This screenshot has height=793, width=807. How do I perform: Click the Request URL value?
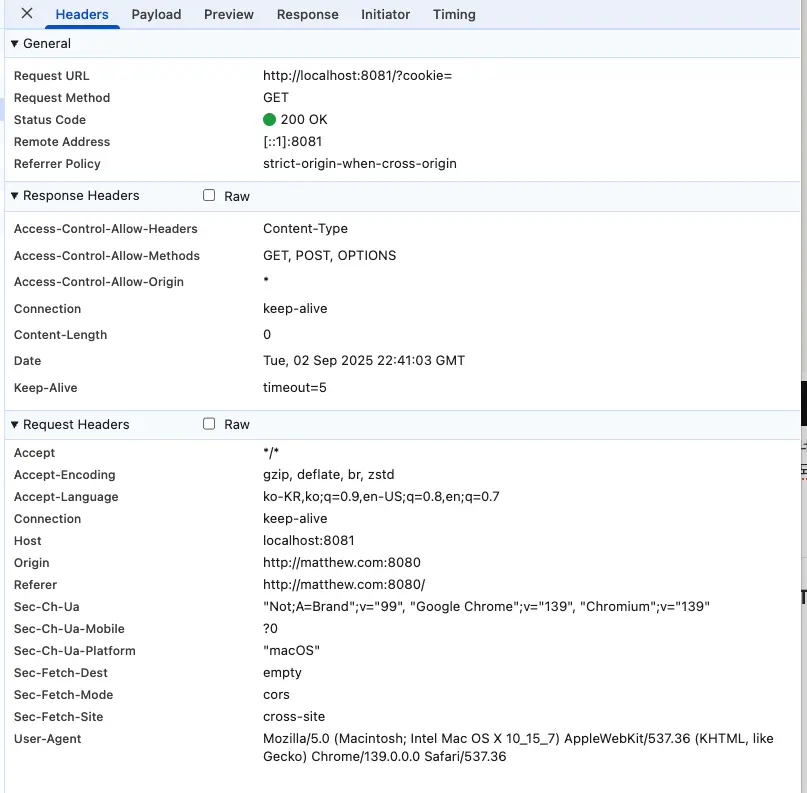[357, 76]
